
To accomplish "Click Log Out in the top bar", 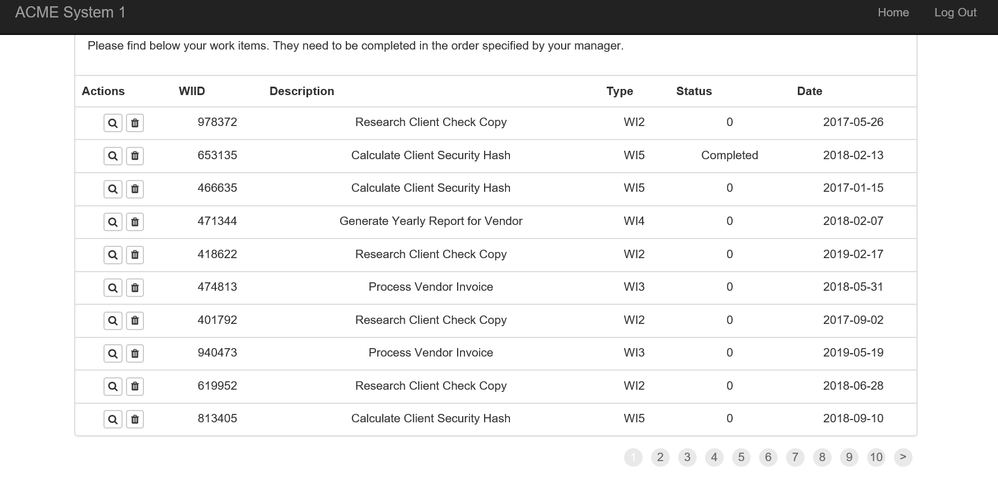I will point(955,13).
